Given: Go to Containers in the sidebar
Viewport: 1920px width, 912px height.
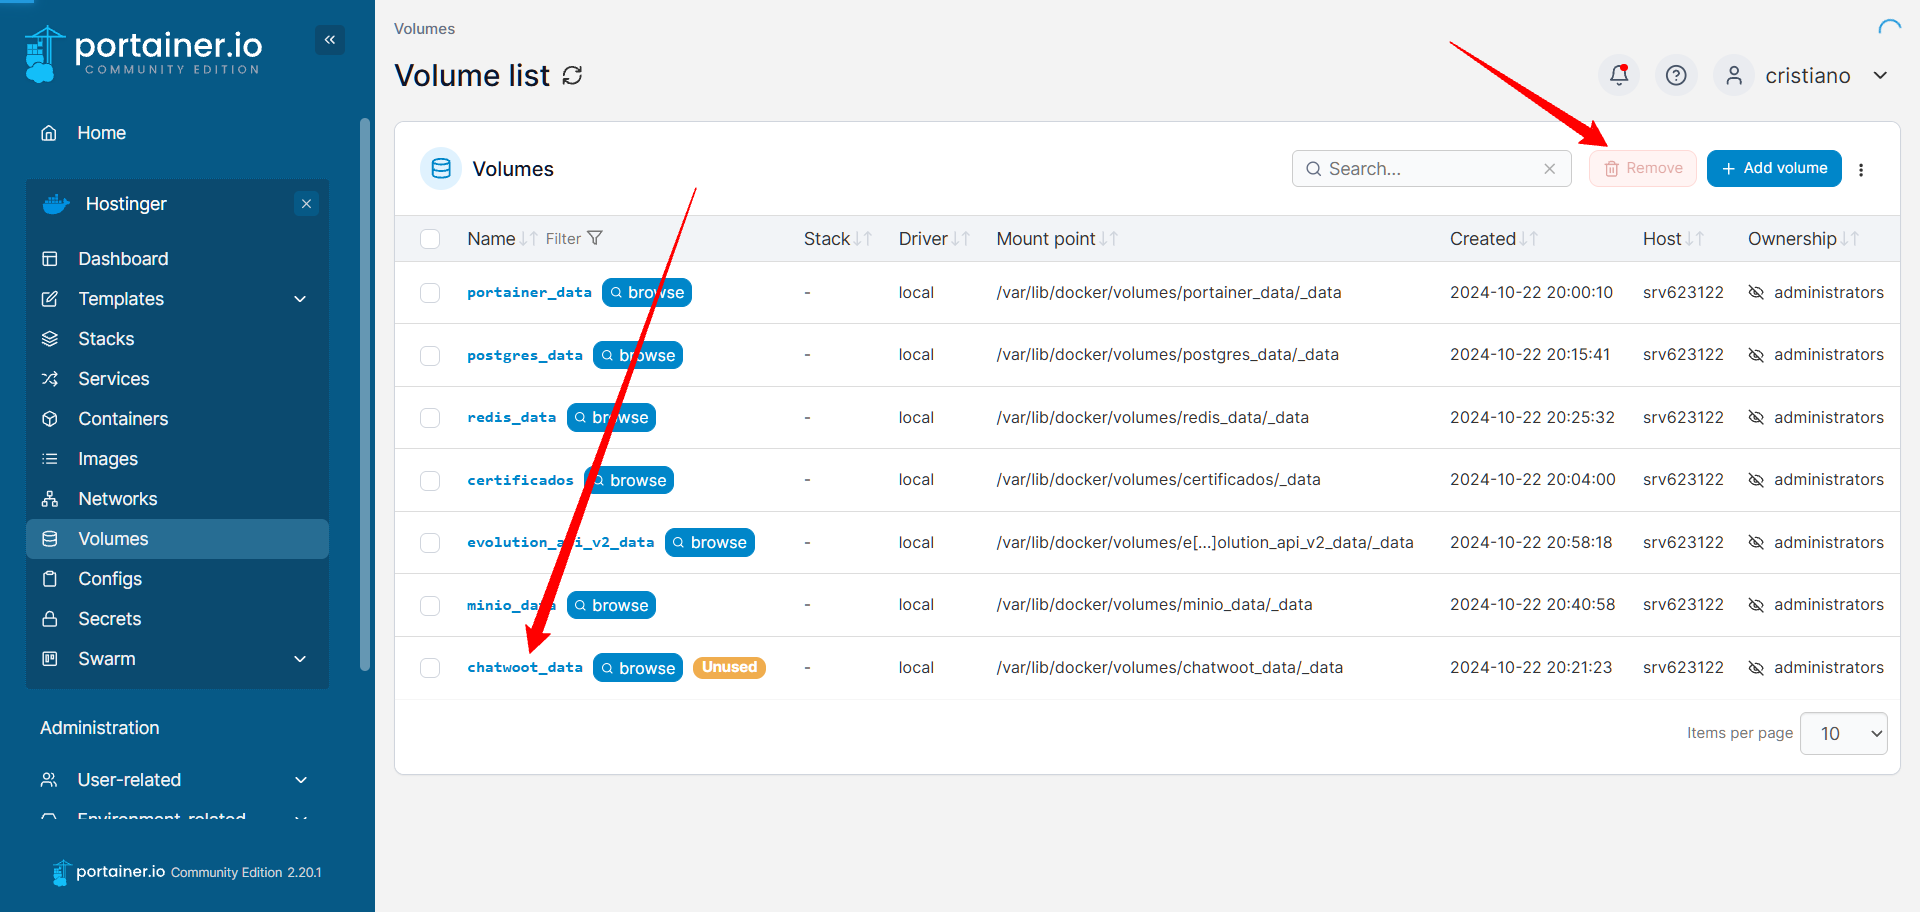Looking at the screenshot, I should tap(123, 419).
